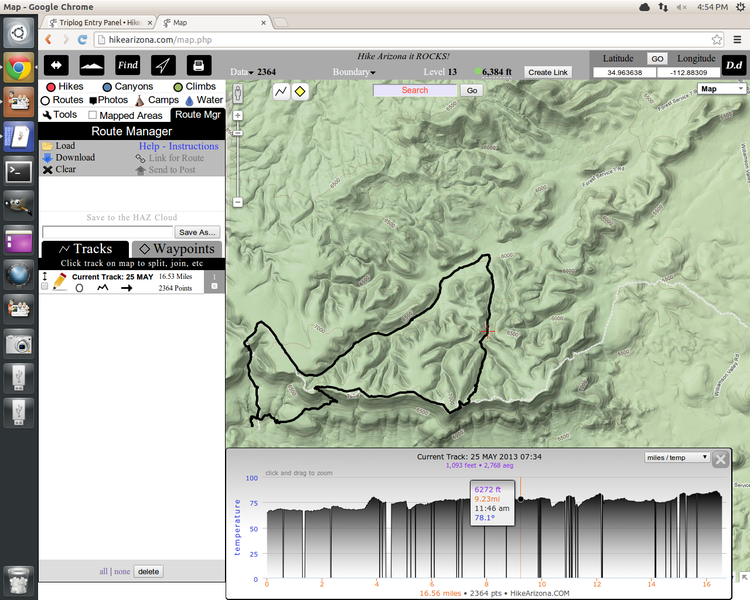Image resolution: width=750 pixels, height=600 pixels.
Task: Click the pencil edit icon for Current Track
Action: click(60, 281)
